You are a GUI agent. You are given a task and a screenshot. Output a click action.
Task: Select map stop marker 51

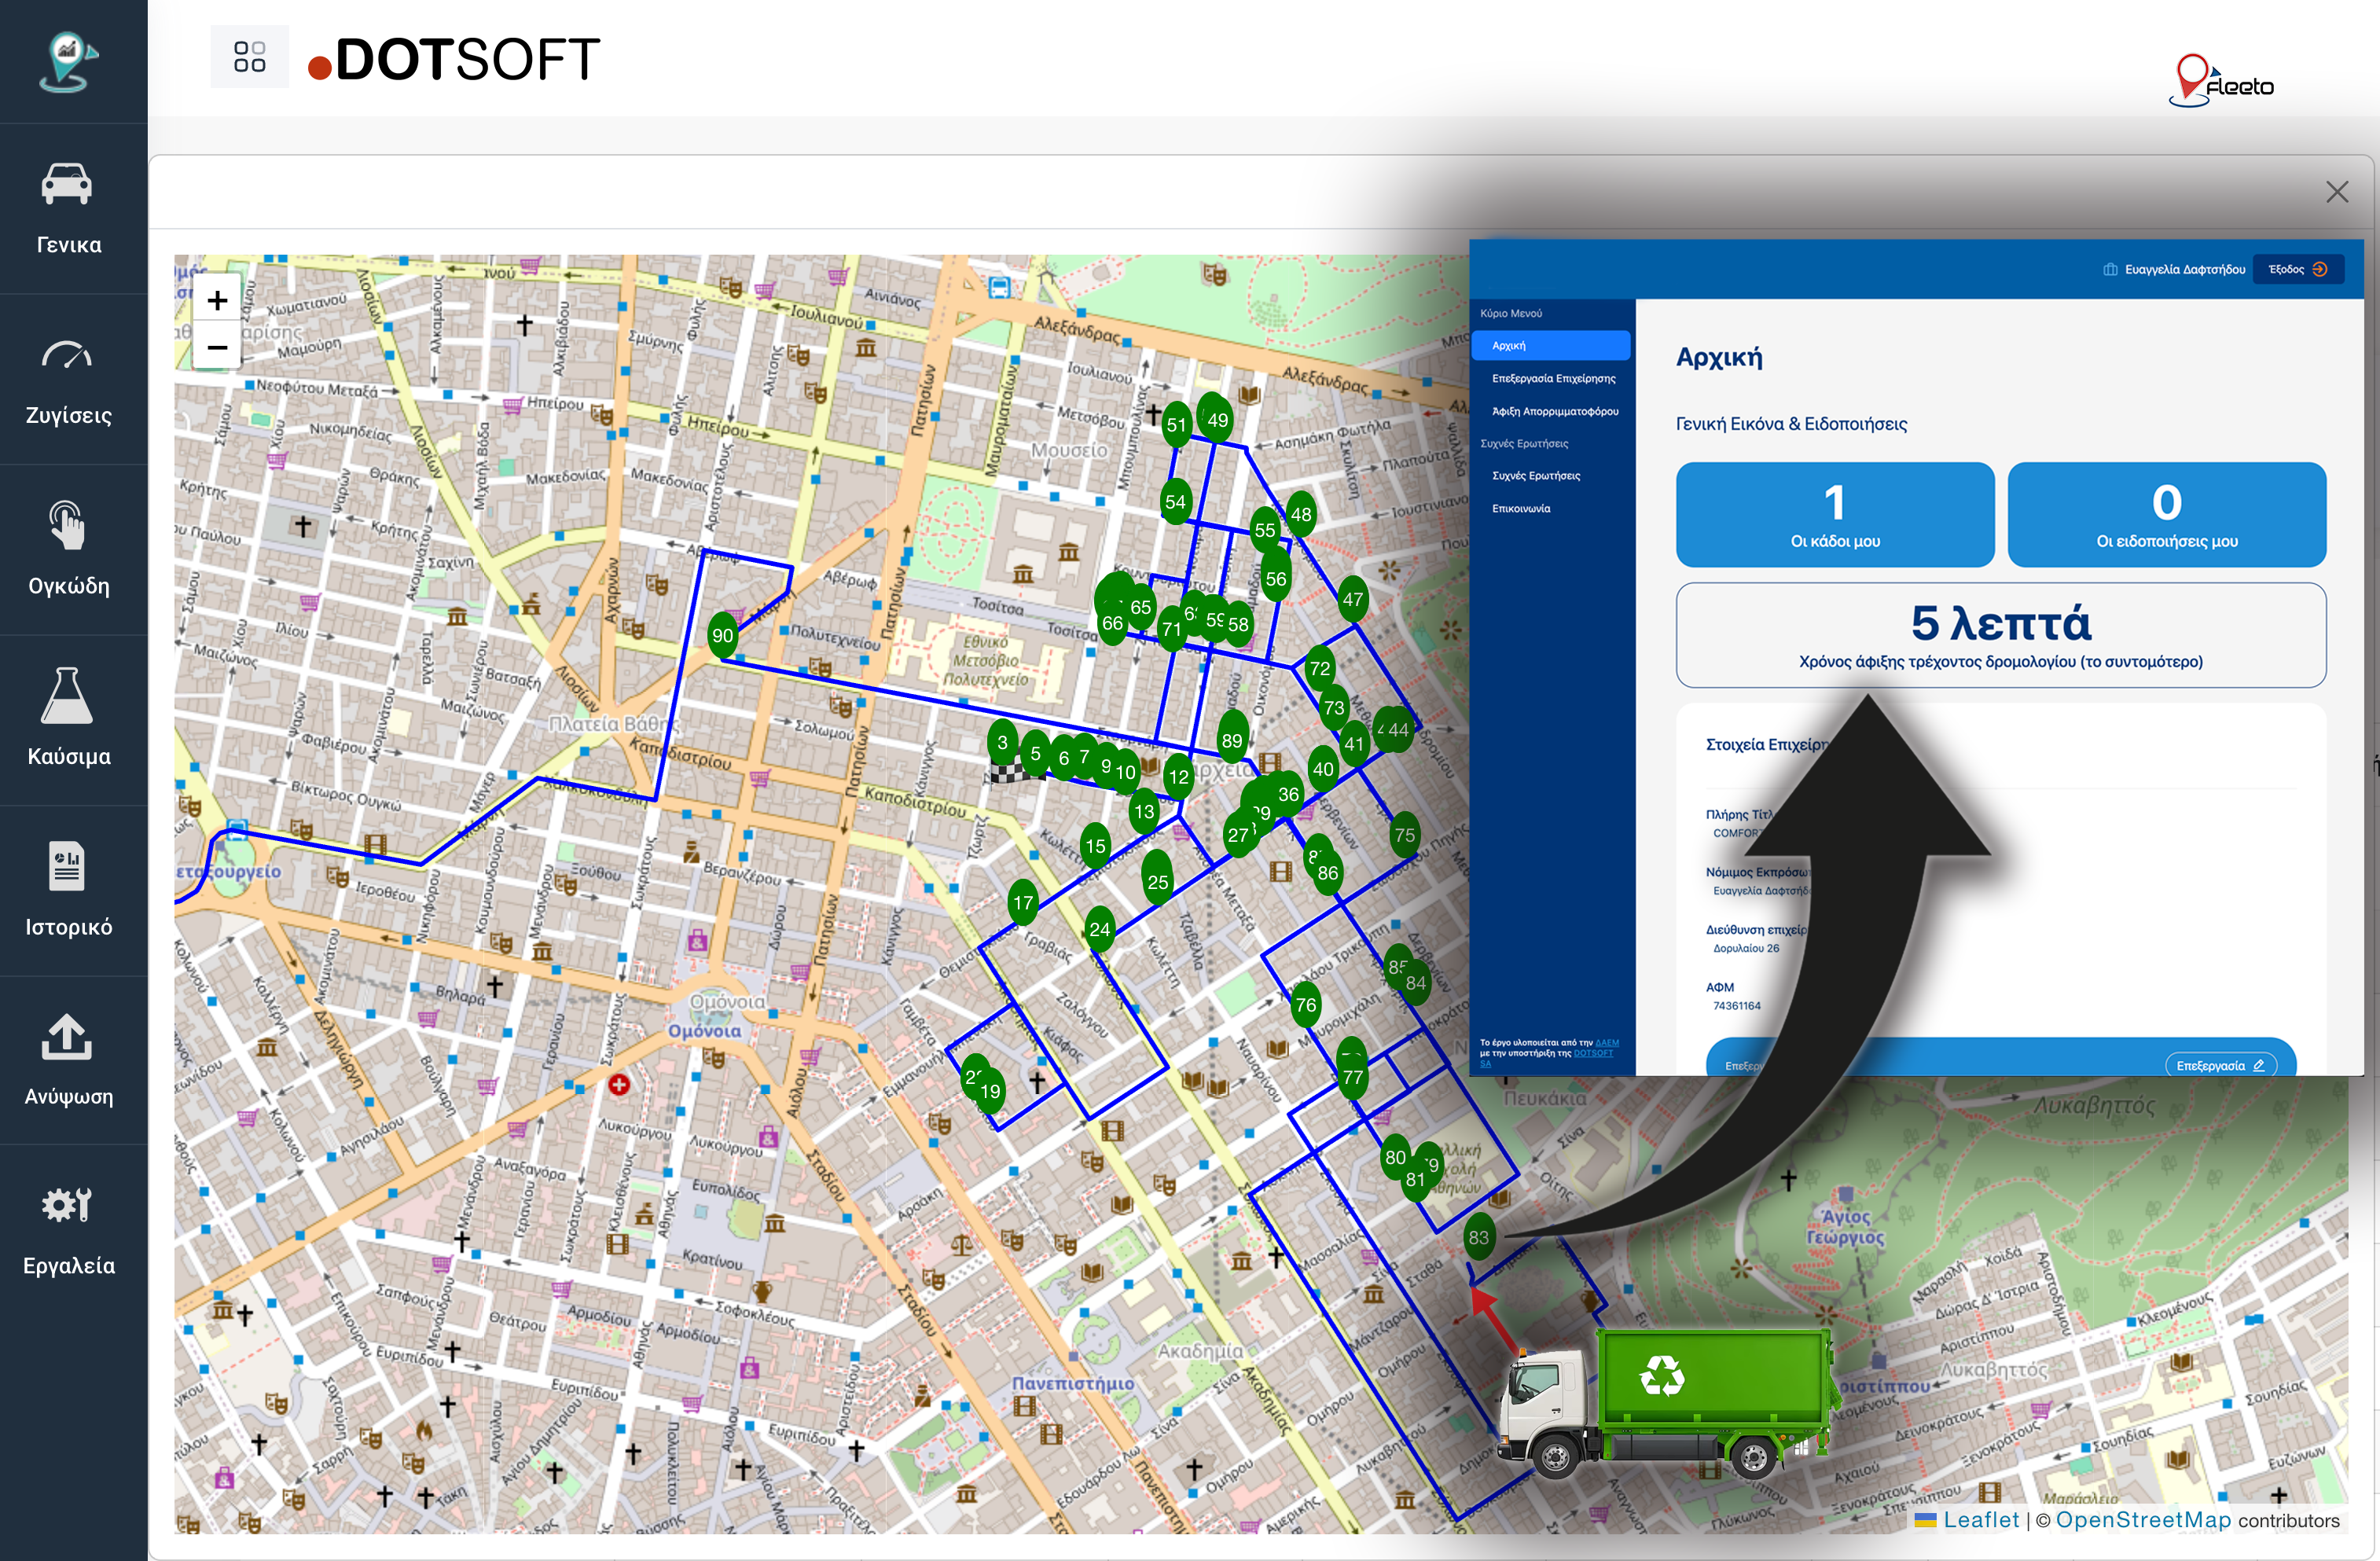tap(1176, 424)
